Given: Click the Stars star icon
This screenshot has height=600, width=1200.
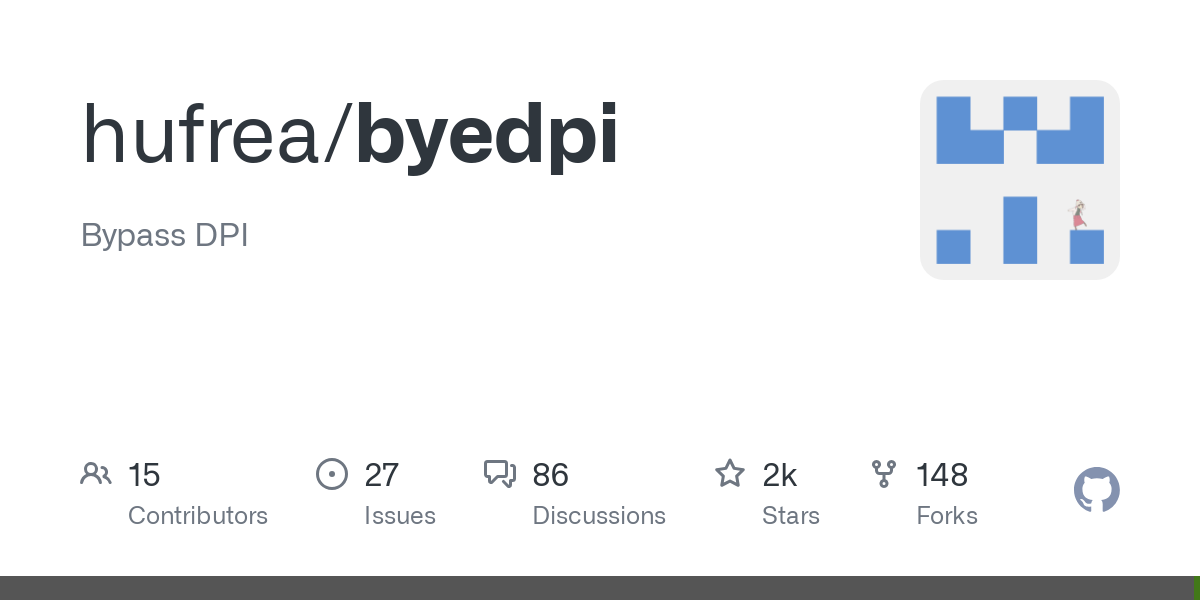Looking at the screenshot, I should click(730, 474).
